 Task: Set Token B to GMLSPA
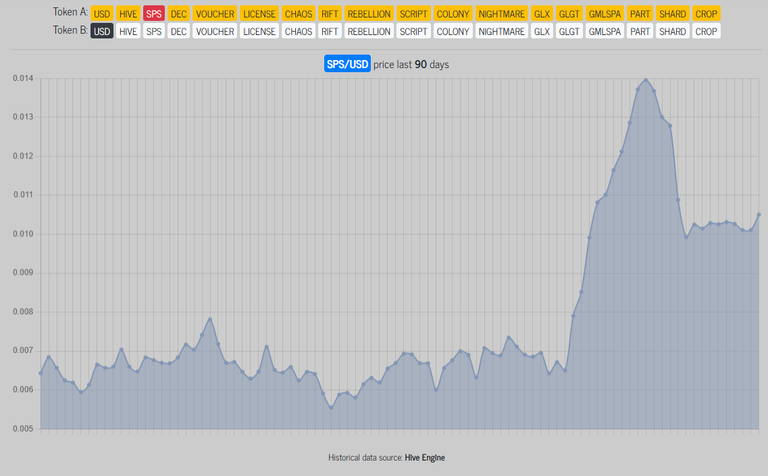604,31
